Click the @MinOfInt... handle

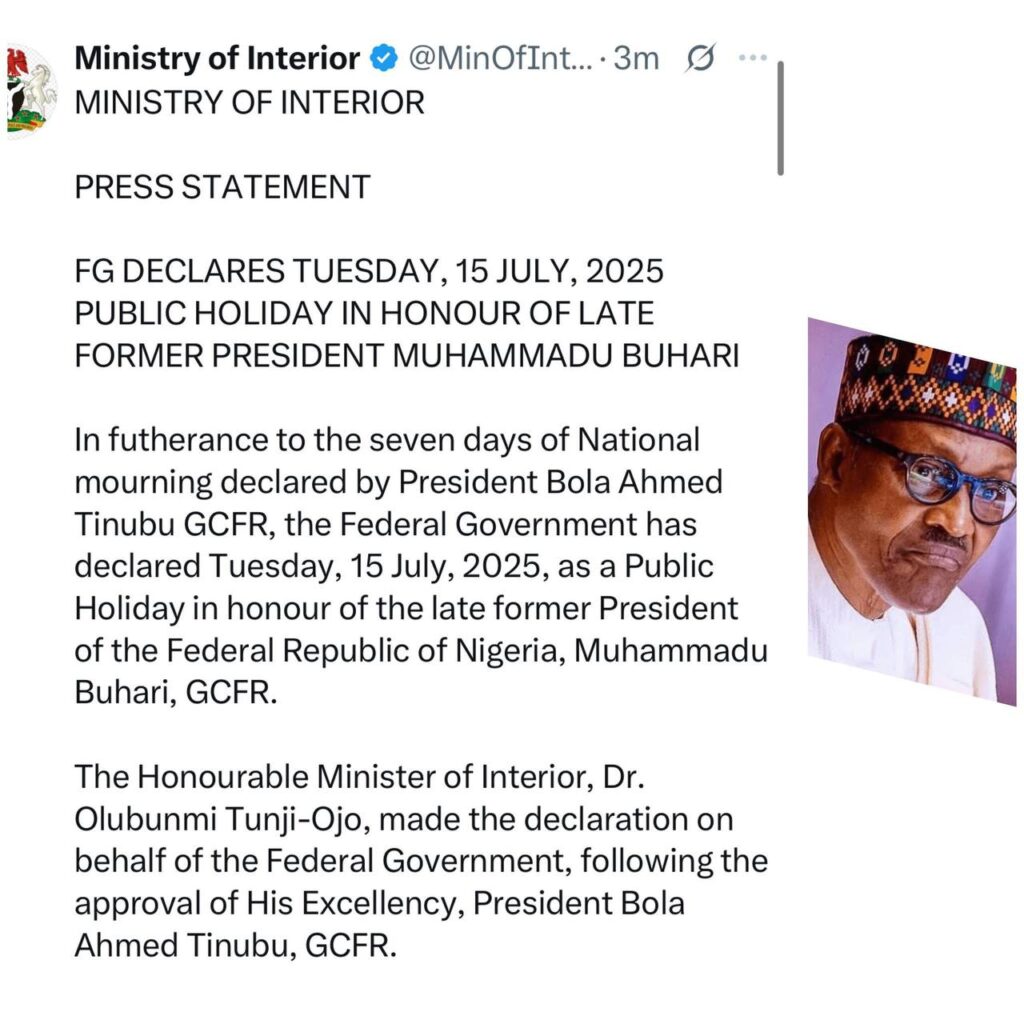click(500, 59)
